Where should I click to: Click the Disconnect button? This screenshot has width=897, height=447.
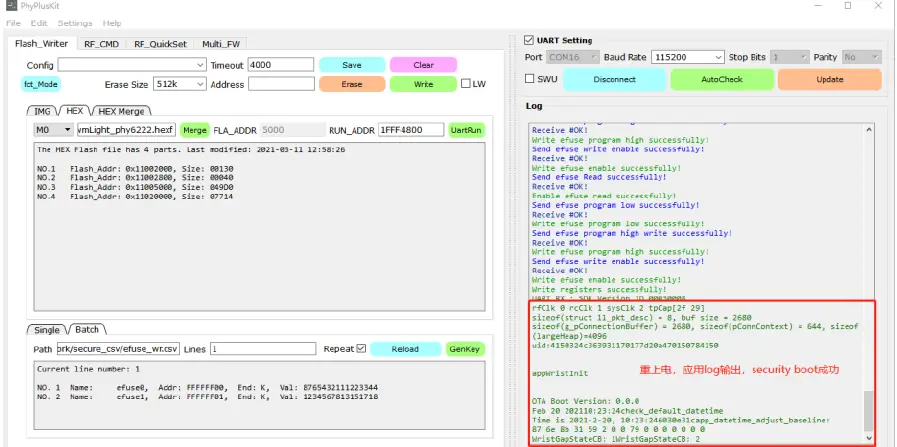tap(614, 80)
